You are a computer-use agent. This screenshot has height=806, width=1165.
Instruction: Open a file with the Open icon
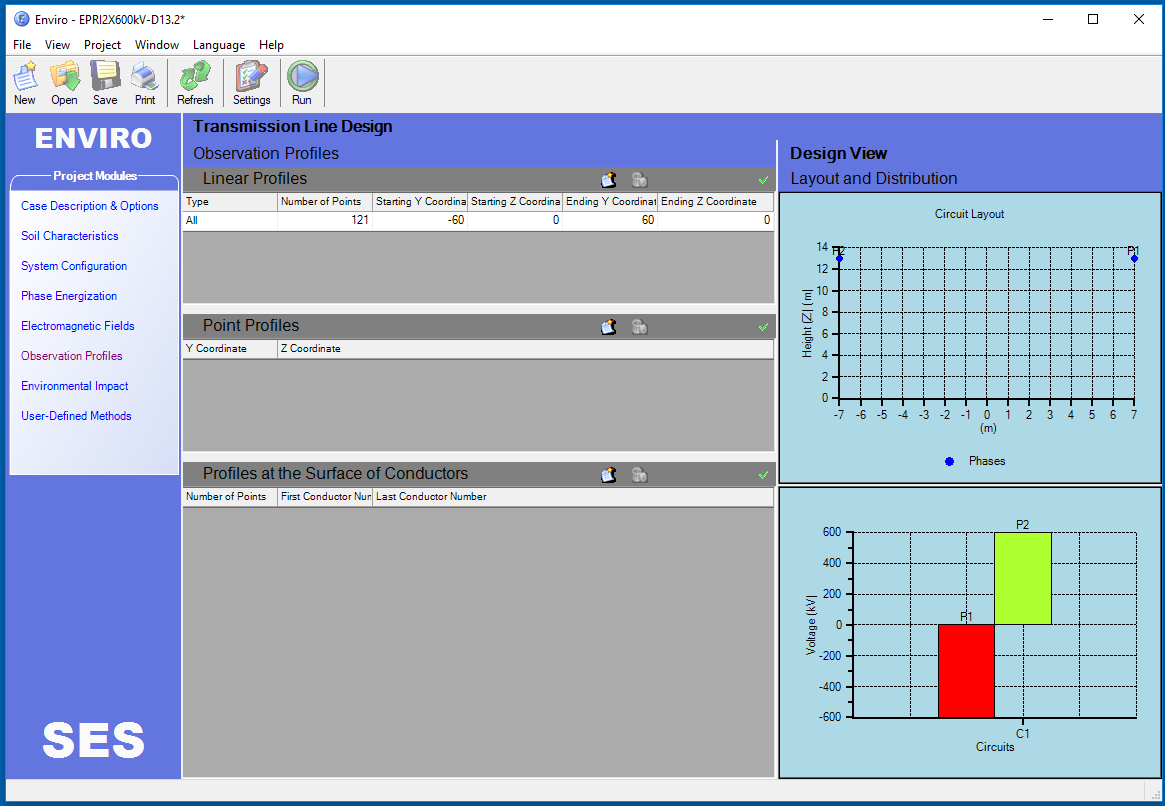pyautogui.click(x=65, y=81)
